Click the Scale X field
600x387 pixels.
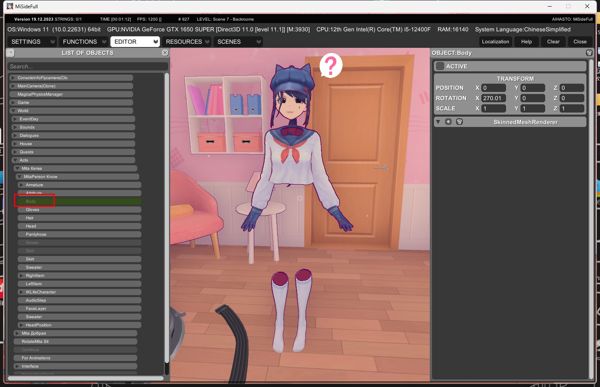click(493, 108)
